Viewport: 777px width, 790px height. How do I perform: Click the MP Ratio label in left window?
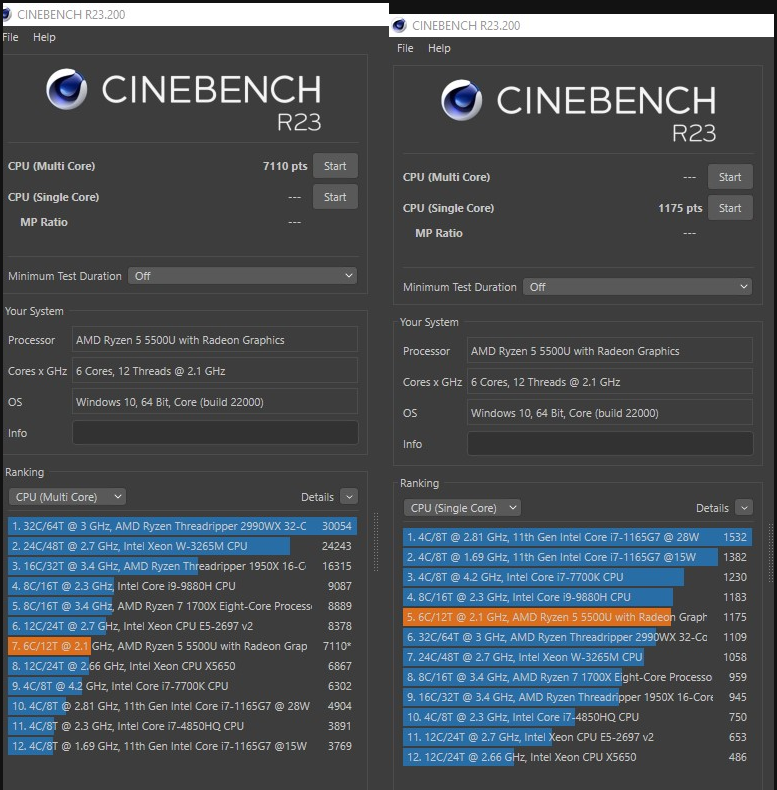click(44, 222)
